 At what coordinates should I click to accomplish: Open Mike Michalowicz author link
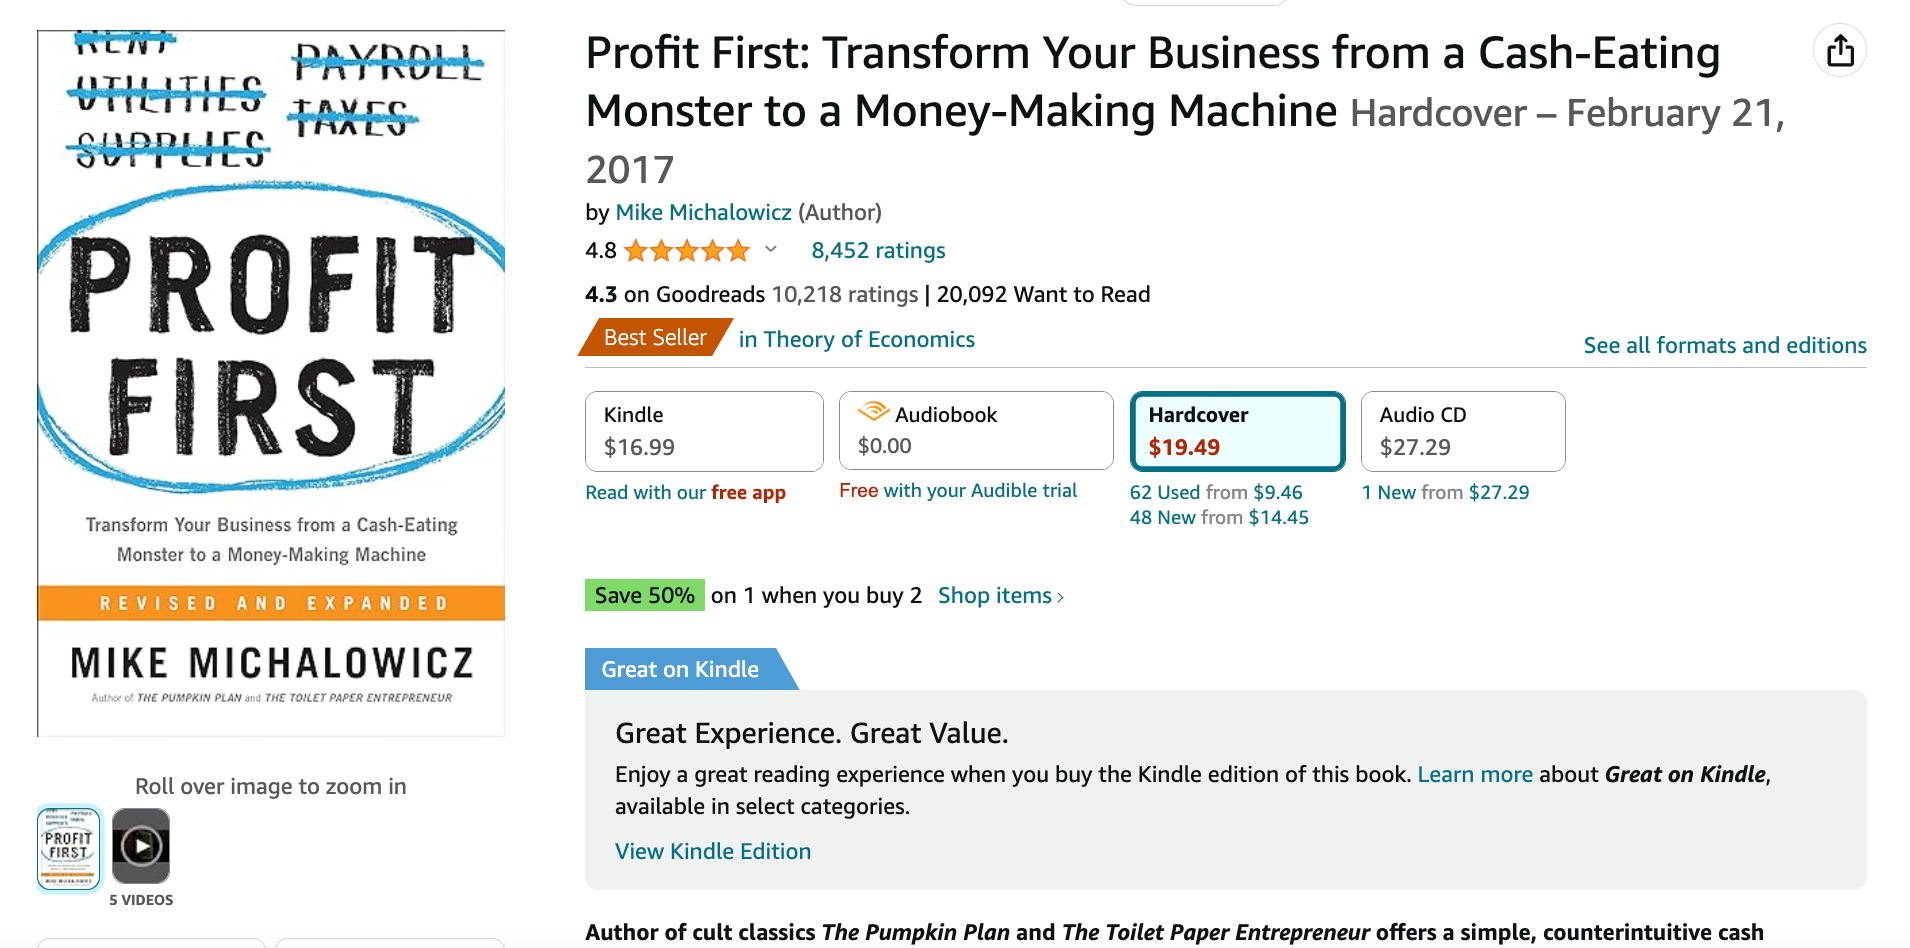tap(704, 212)
